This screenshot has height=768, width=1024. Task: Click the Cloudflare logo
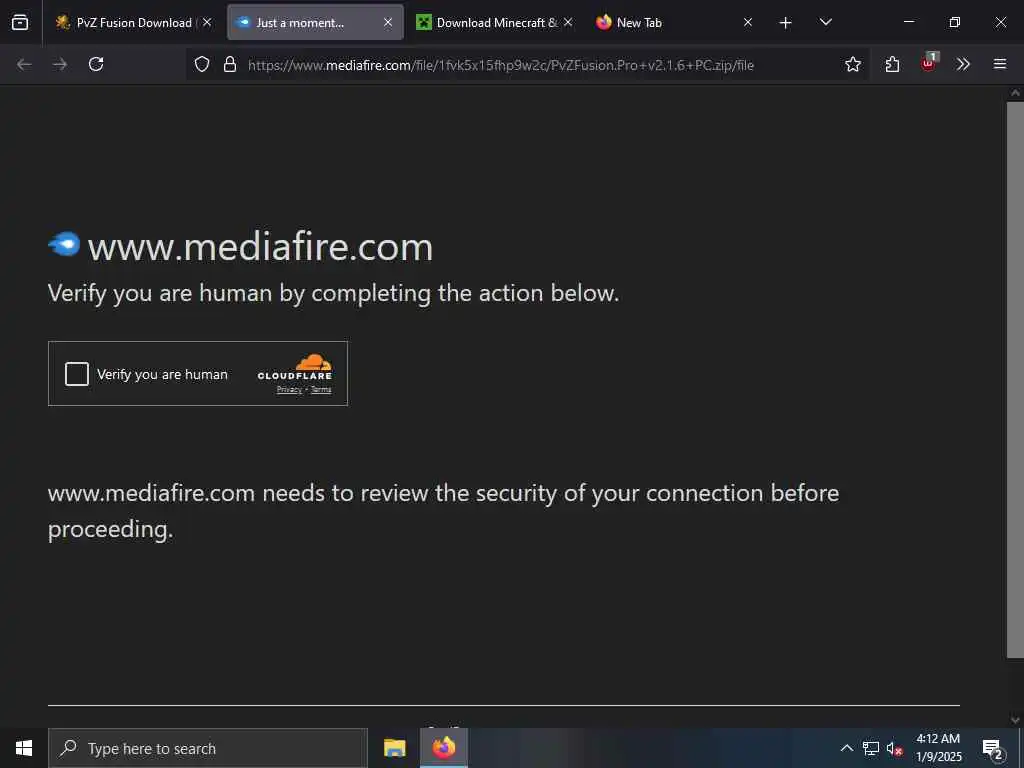295,367
